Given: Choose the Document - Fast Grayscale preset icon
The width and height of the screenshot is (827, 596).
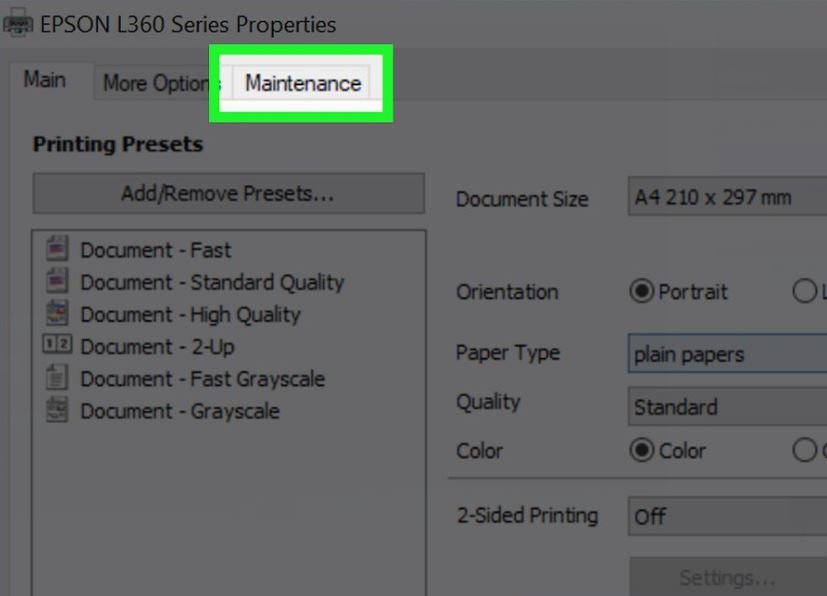Looking at the screenshot, I should tap(56, 377).
